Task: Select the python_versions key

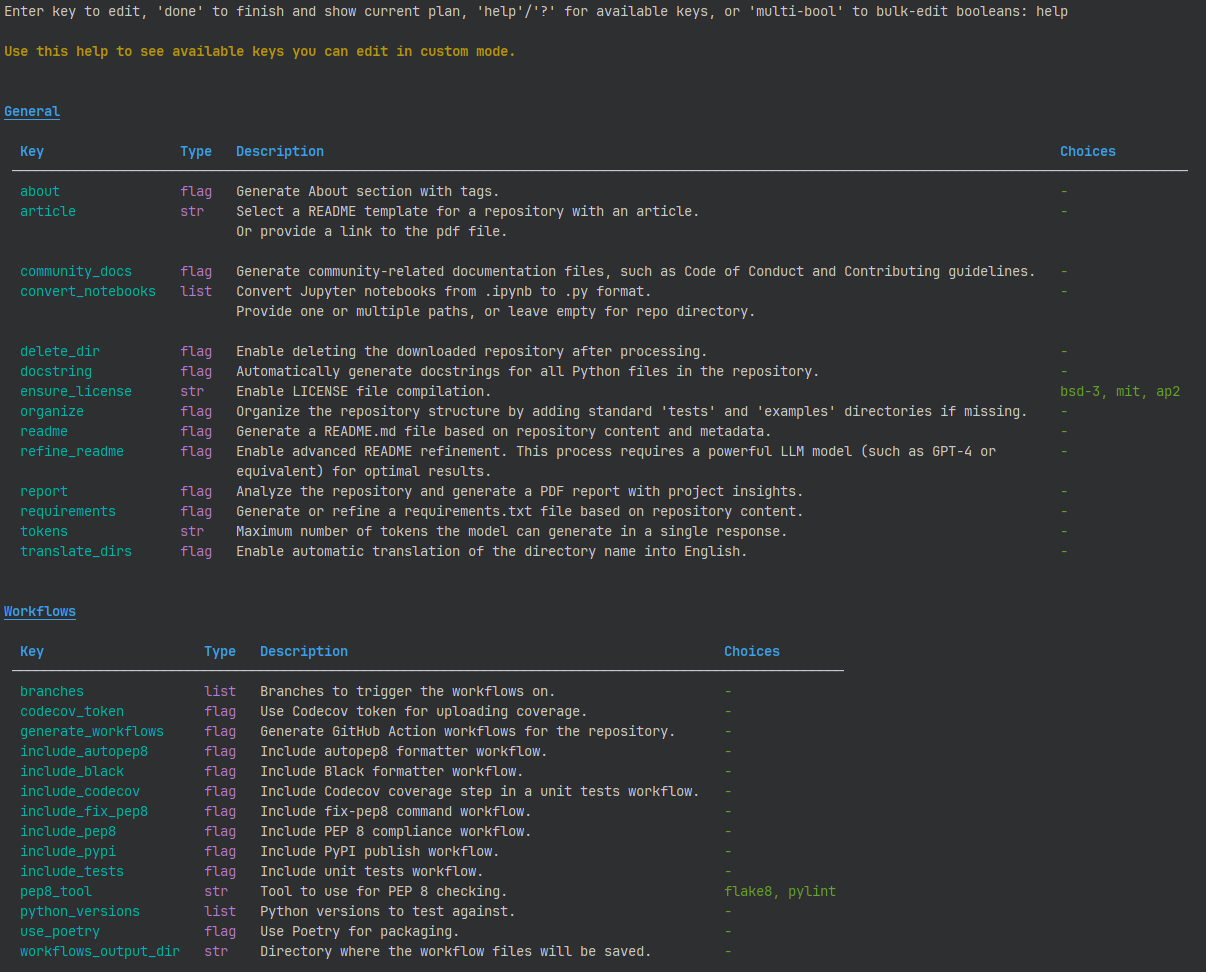Action: point(80,911)
